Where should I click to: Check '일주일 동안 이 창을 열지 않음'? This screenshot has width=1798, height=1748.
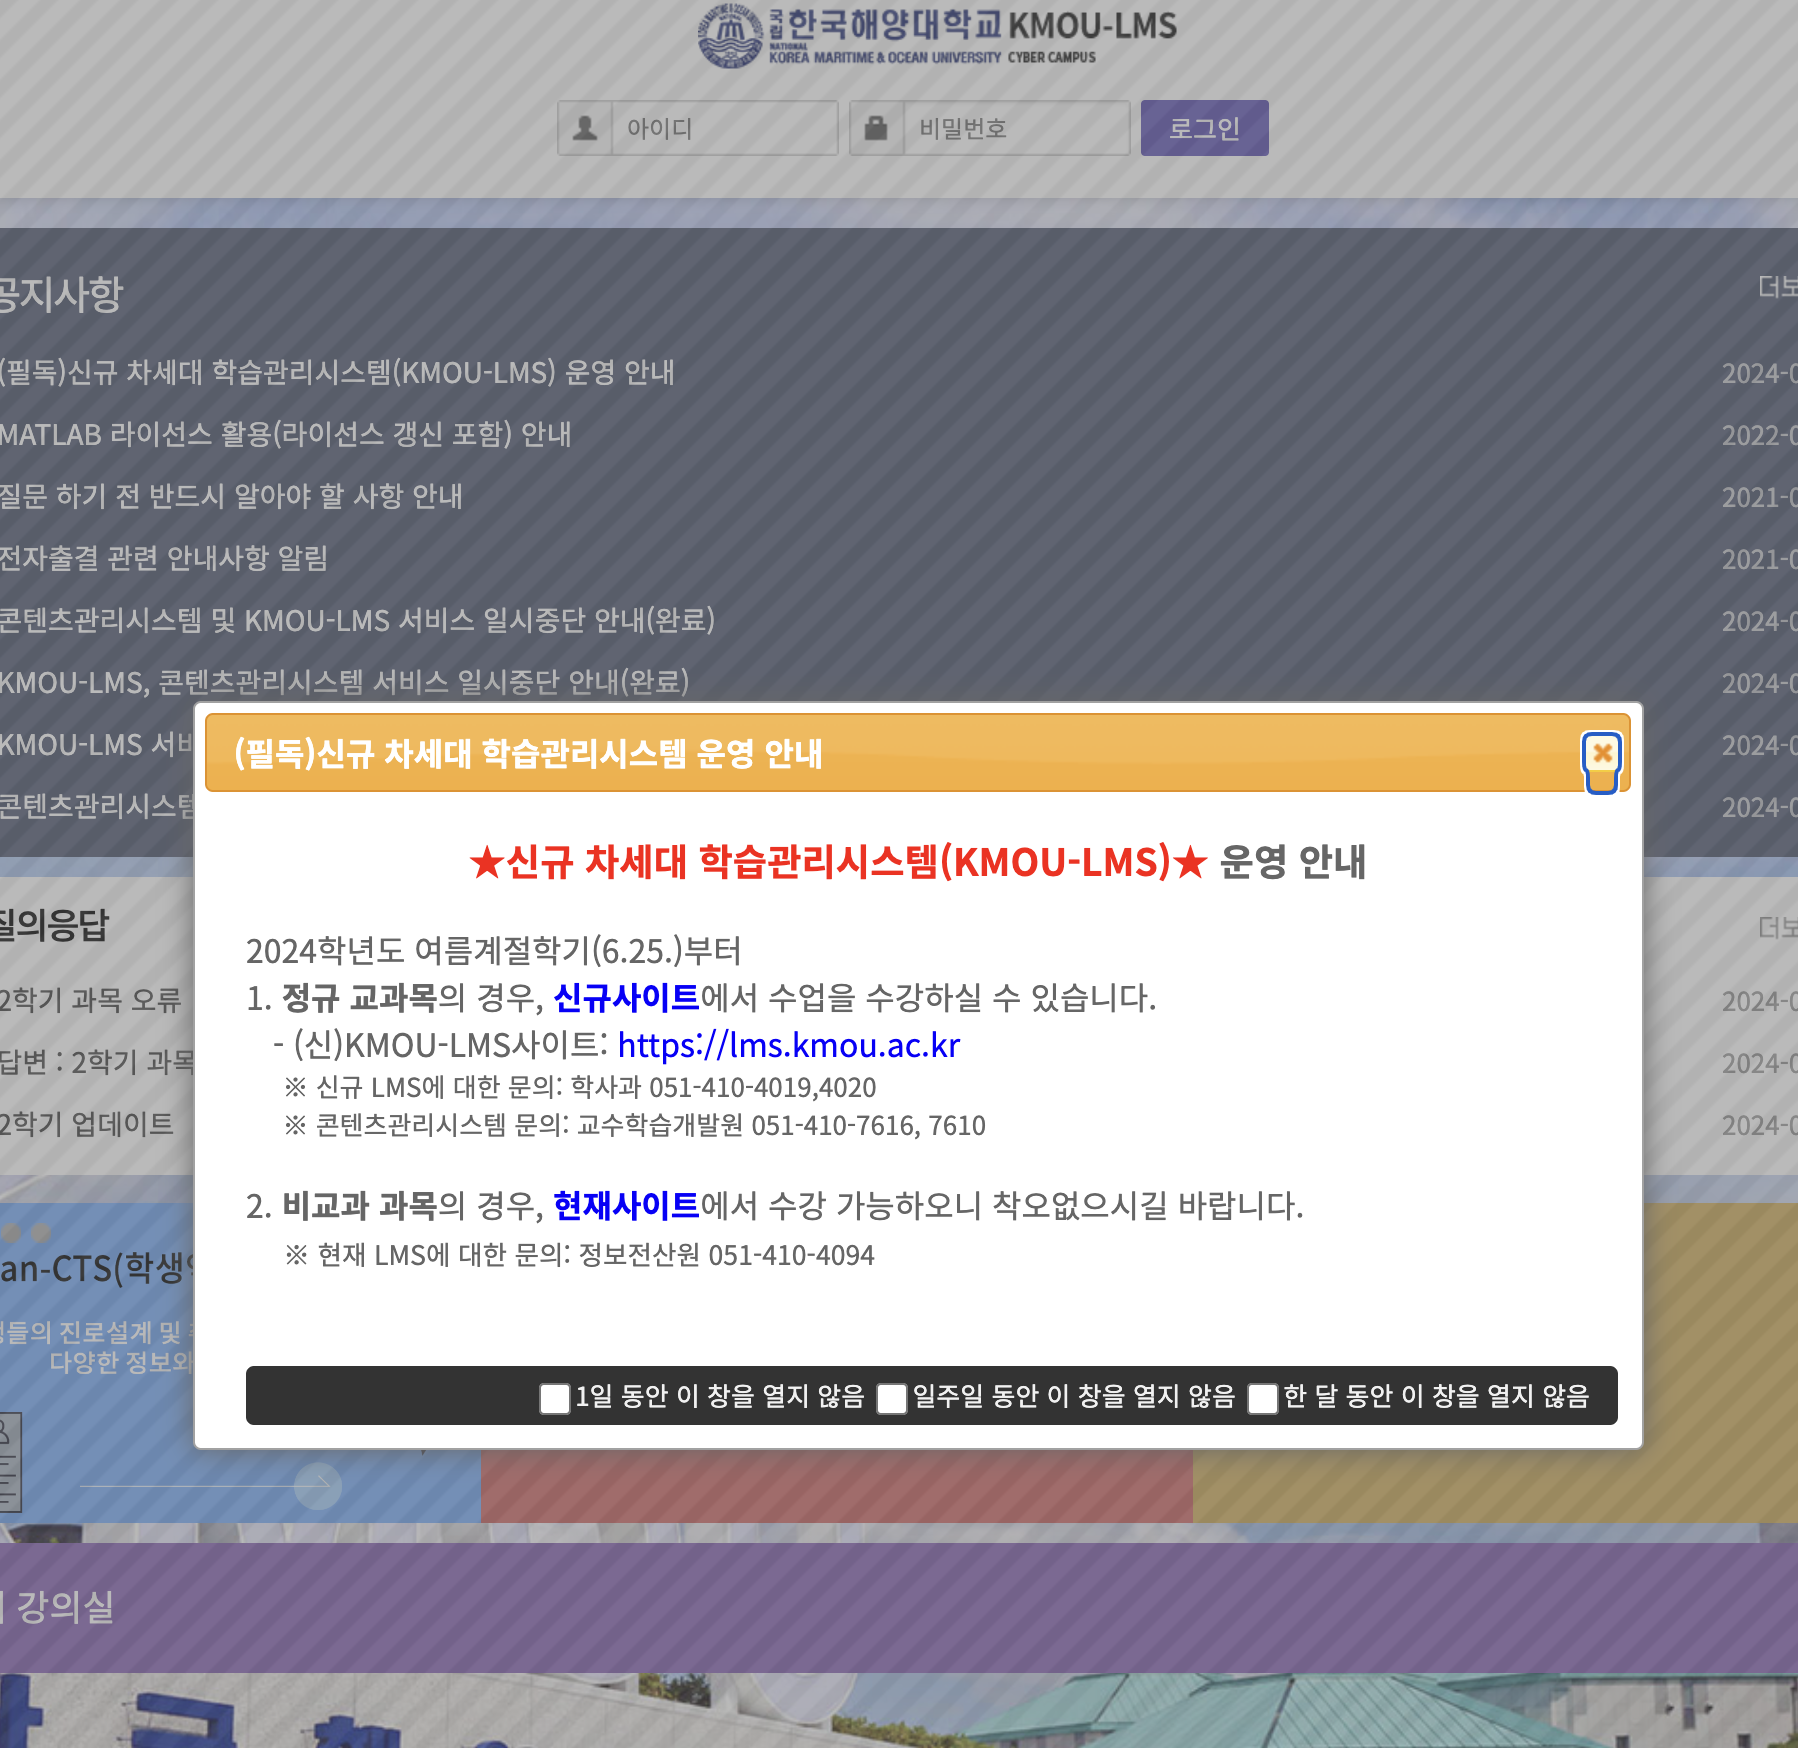pos(891,1398)
